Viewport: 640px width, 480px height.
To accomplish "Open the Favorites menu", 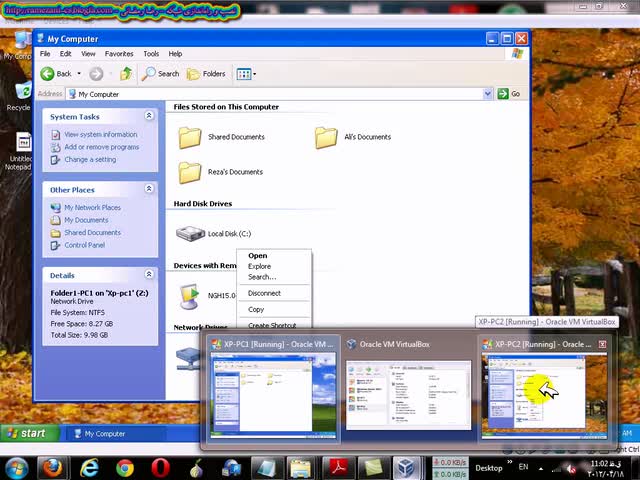I will pos(119,54).
